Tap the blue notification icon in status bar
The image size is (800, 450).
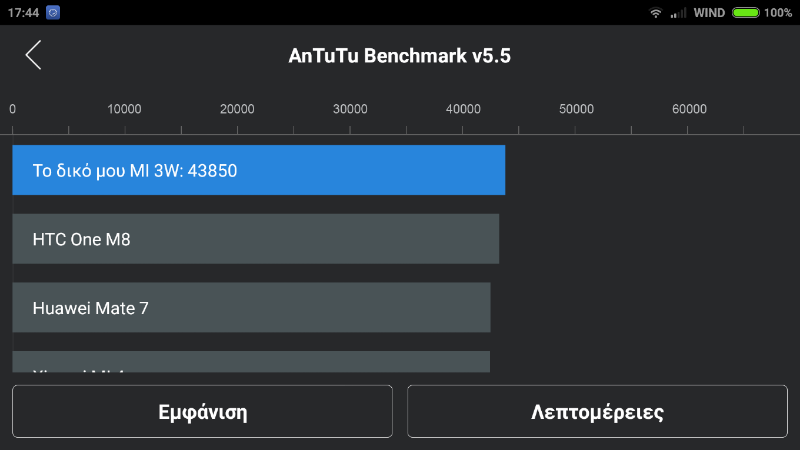point(53,13)
